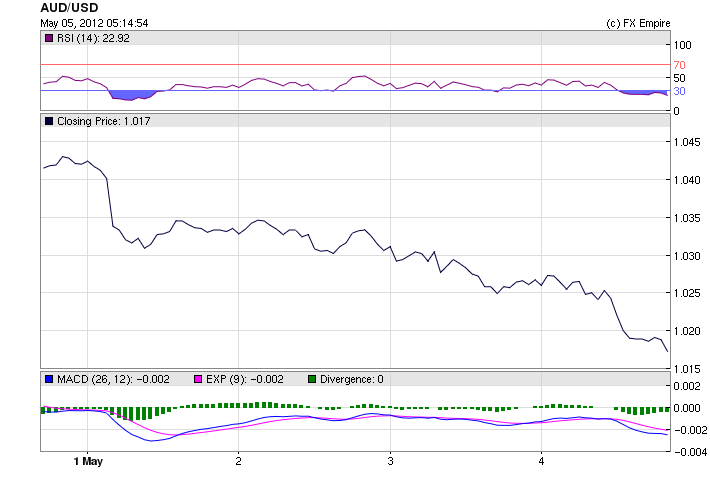The image size is (710, 487).
Task: Click the dark Closing Price legend swatch
Action: pyautogui.click(x=49, y=121)
